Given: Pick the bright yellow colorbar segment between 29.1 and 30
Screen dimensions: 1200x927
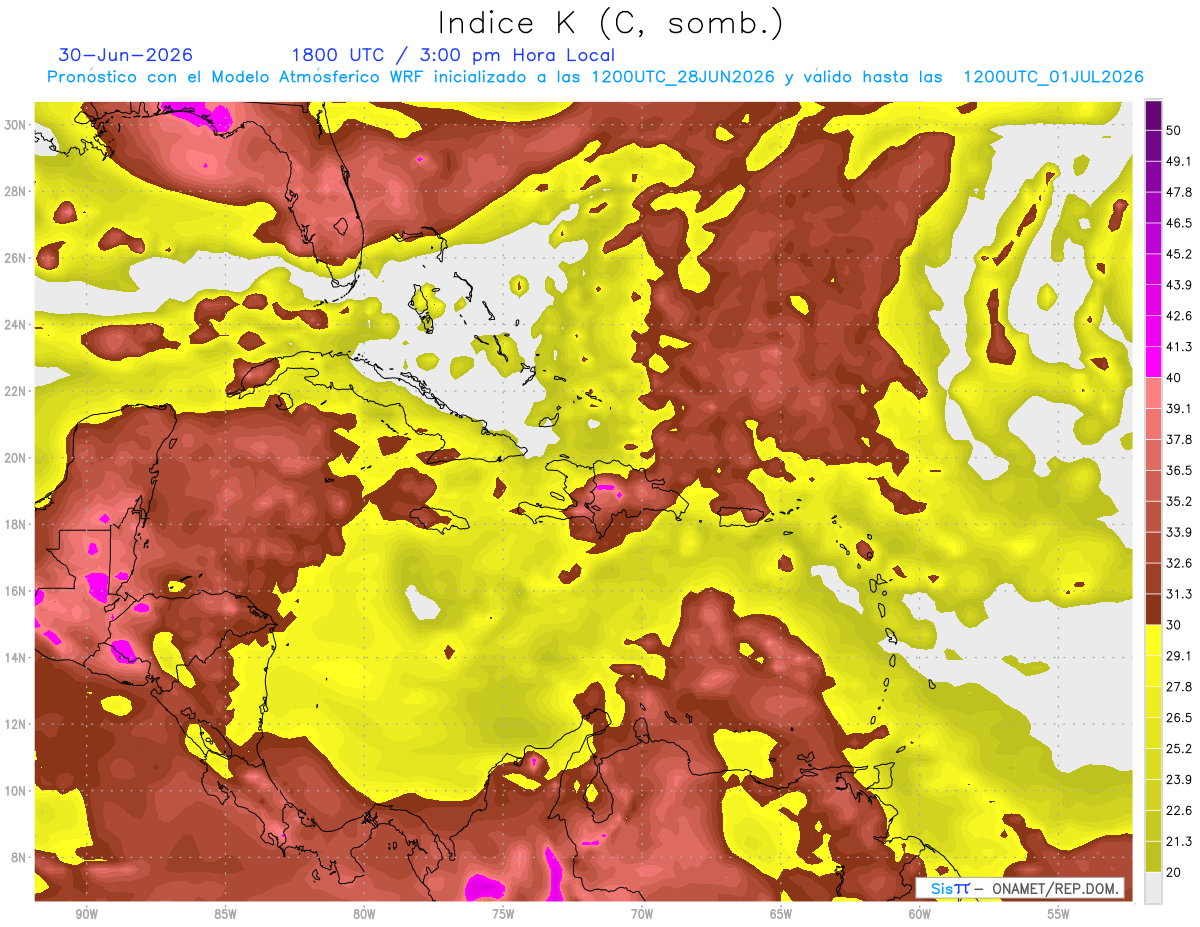Looking at the screenshot, I should point(1153,640).
